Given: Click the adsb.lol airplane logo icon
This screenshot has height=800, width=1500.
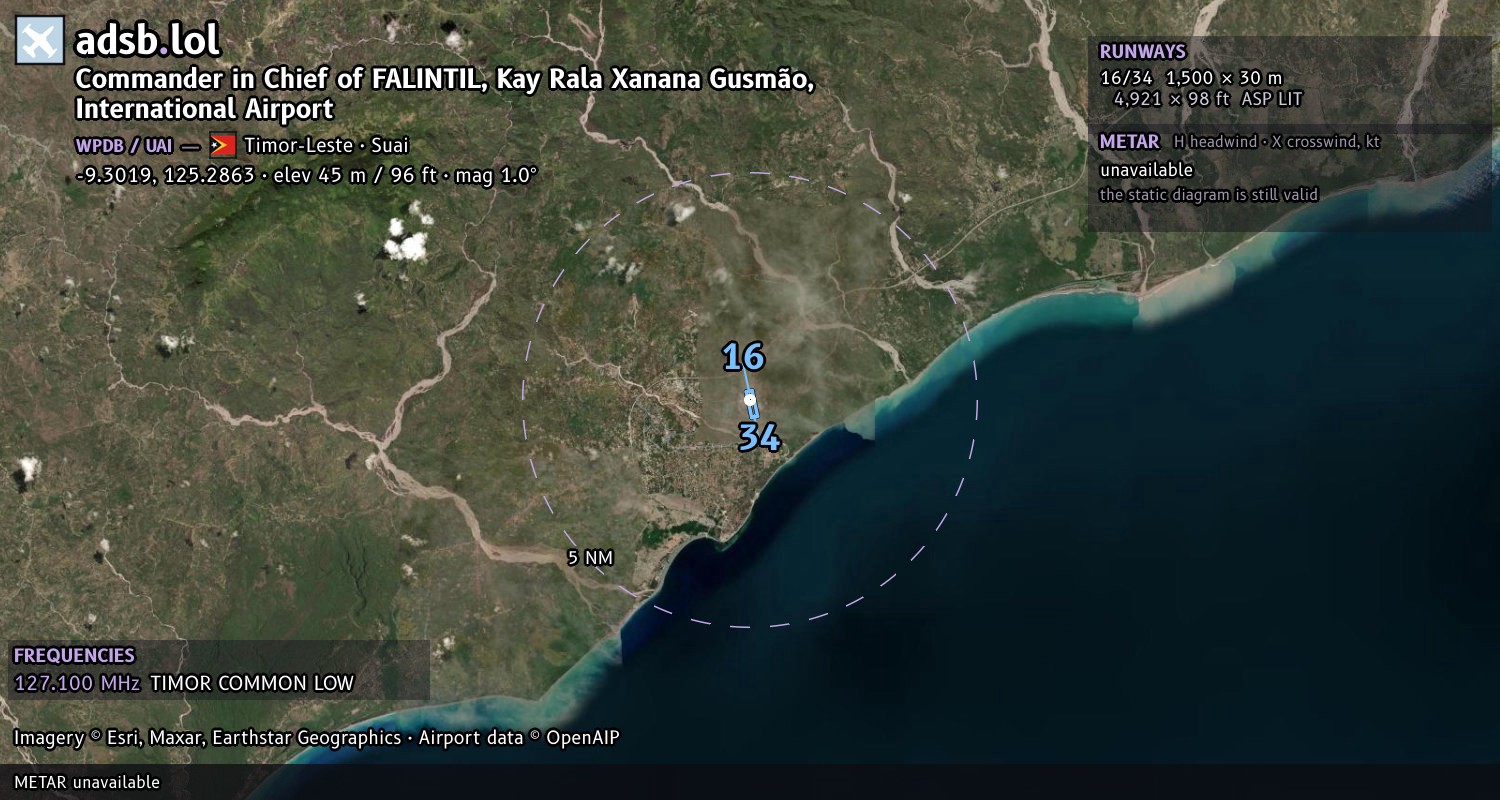Looking at the screenshot, I should [x=40, y=41].
